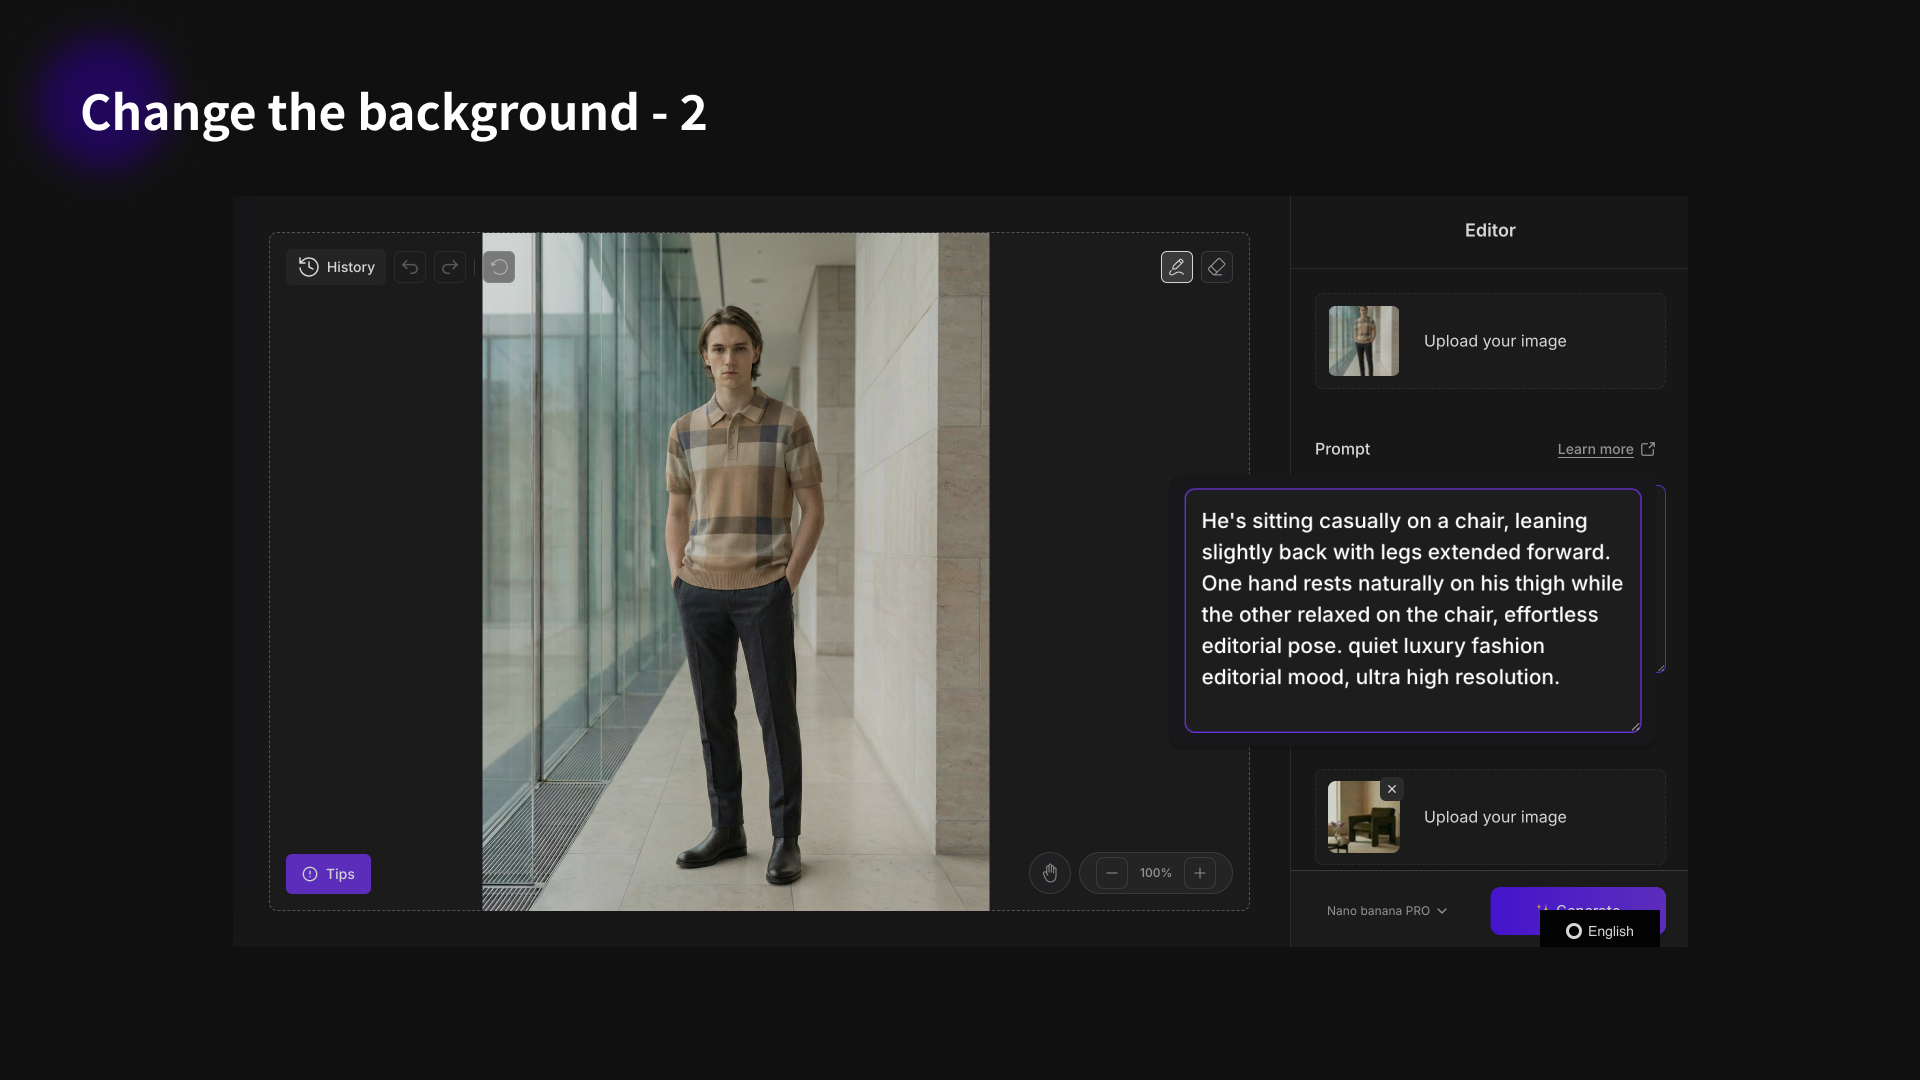Open the History panel
The image size is (1920, 1080).
[x=336, y=267]
